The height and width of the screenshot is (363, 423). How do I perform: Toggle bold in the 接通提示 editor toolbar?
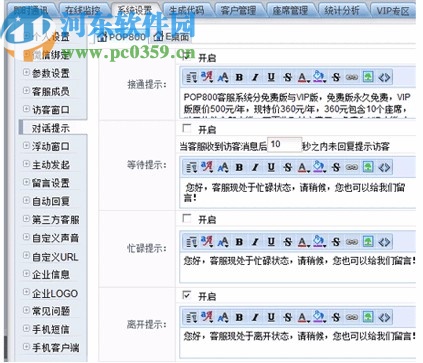239,77
